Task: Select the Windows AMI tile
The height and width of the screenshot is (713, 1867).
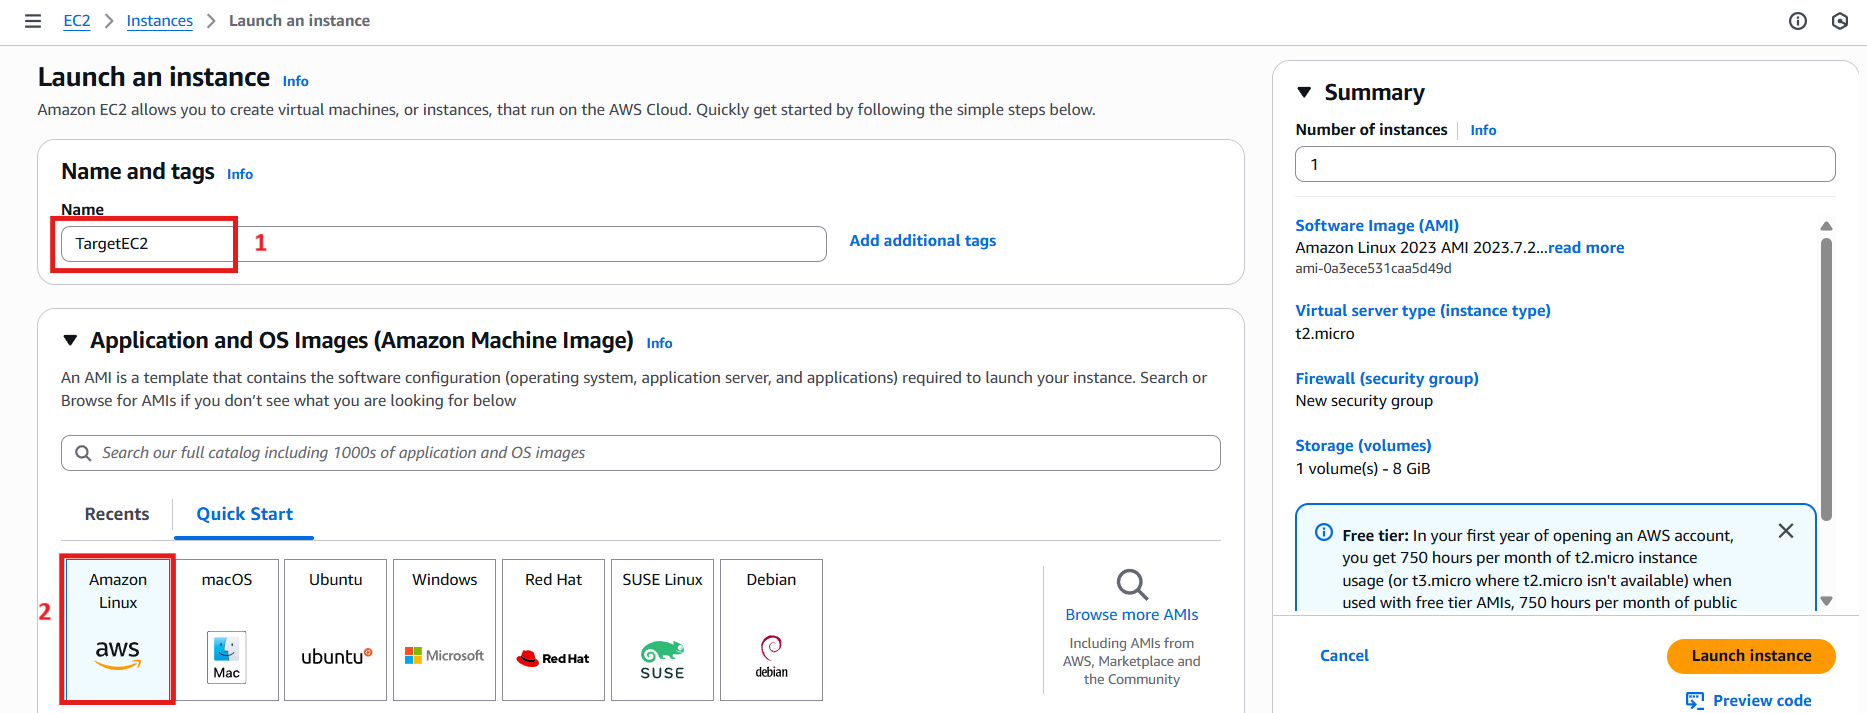Action: [445, 630]
